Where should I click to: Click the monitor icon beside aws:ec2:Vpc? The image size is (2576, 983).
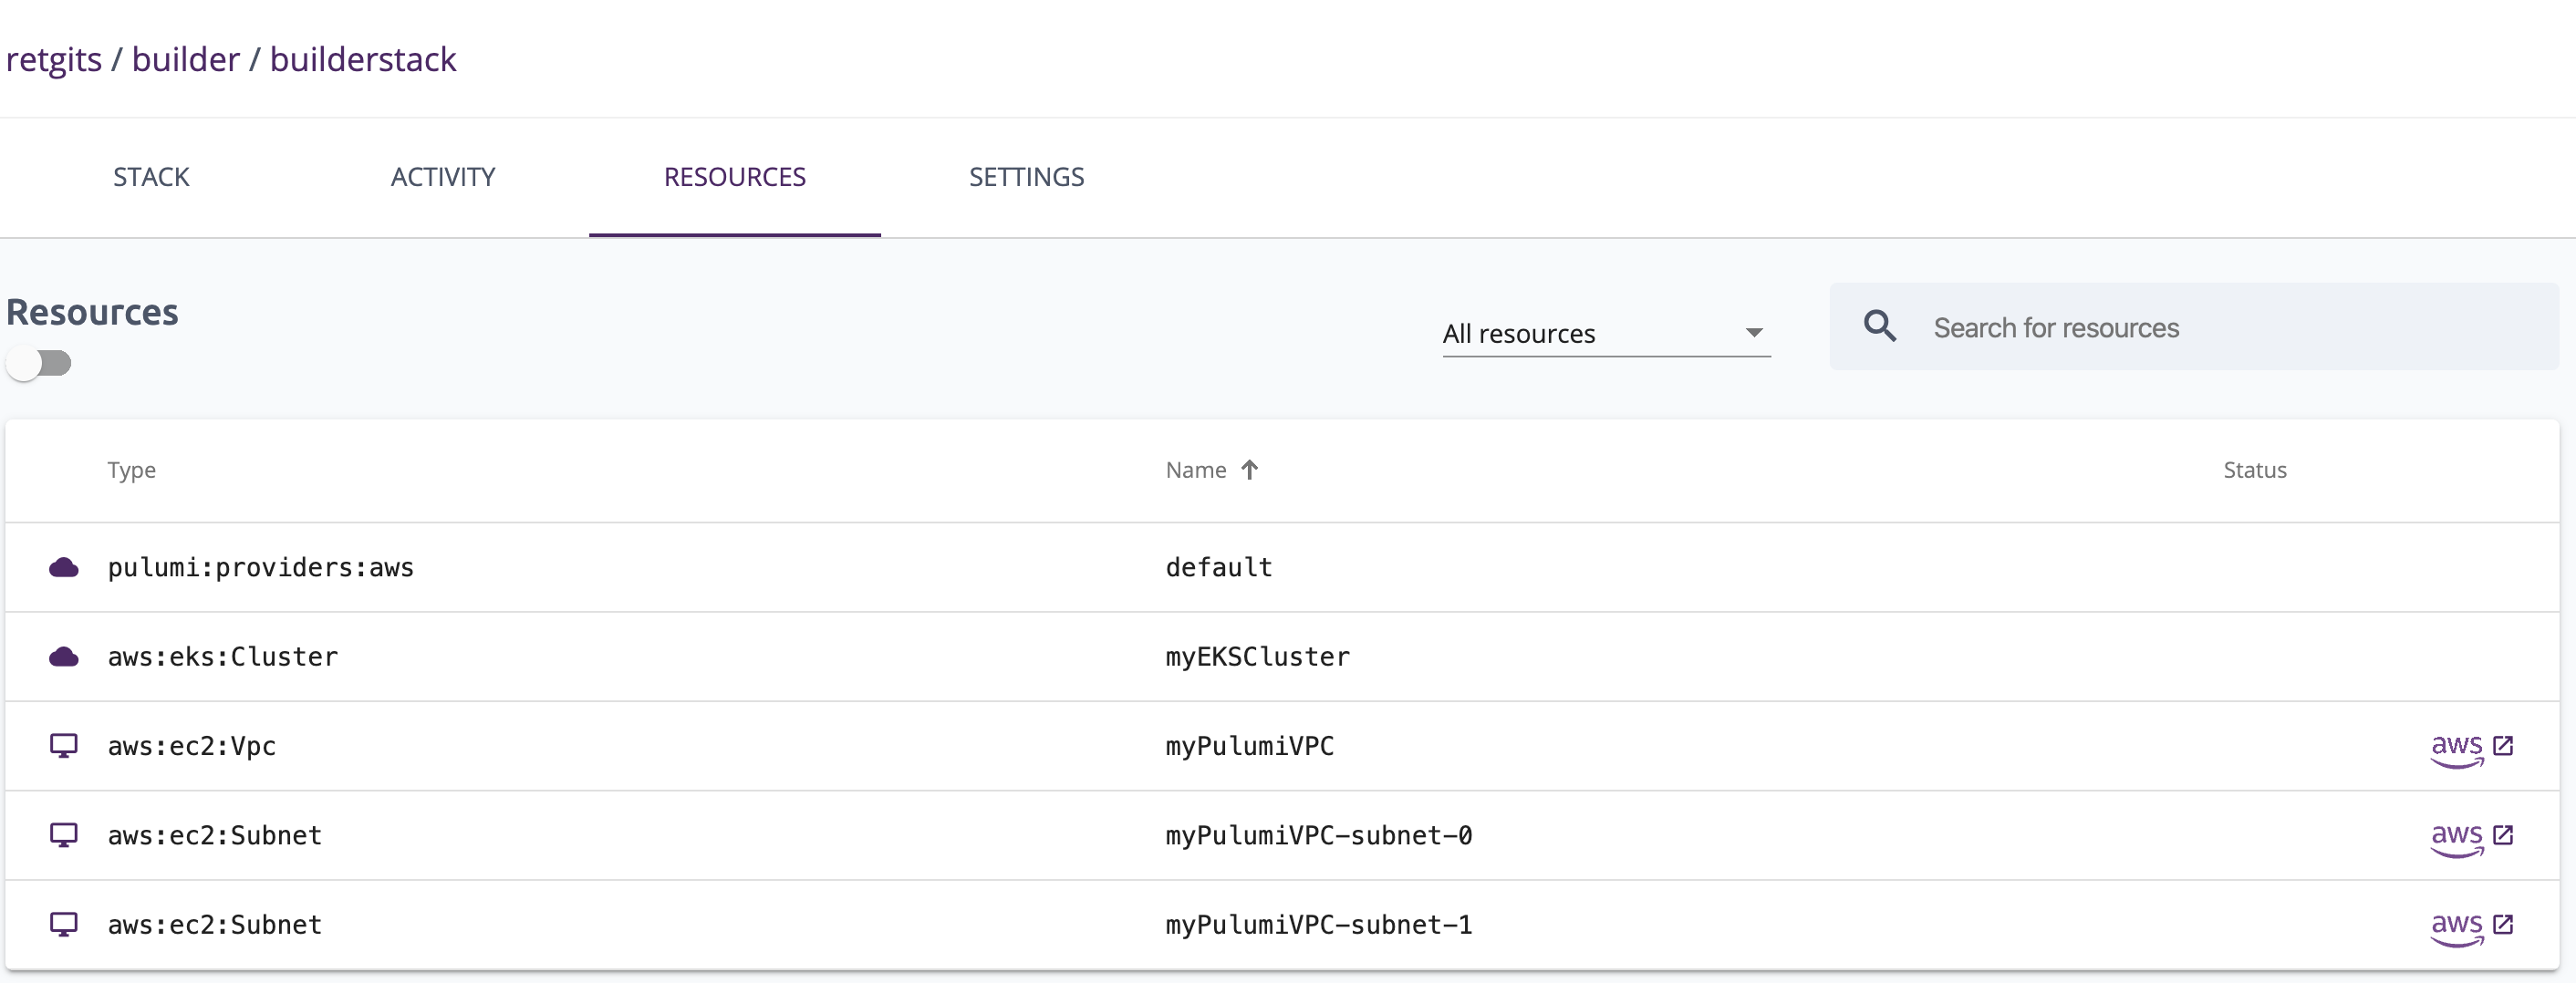click(x=64, y=746)
